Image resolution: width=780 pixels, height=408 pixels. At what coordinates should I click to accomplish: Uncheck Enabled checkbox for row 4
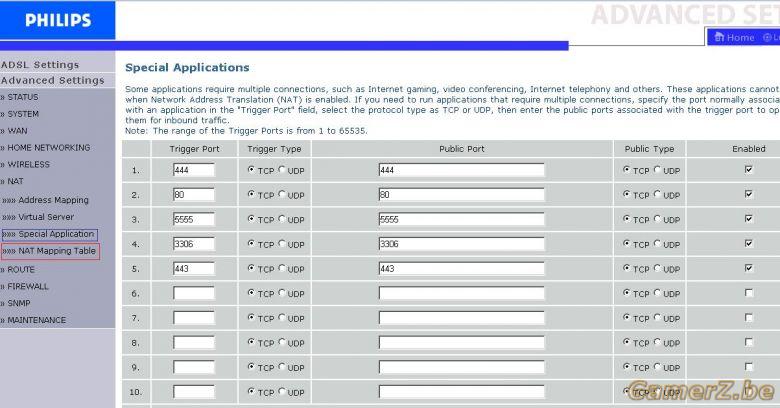coord(749,243)
